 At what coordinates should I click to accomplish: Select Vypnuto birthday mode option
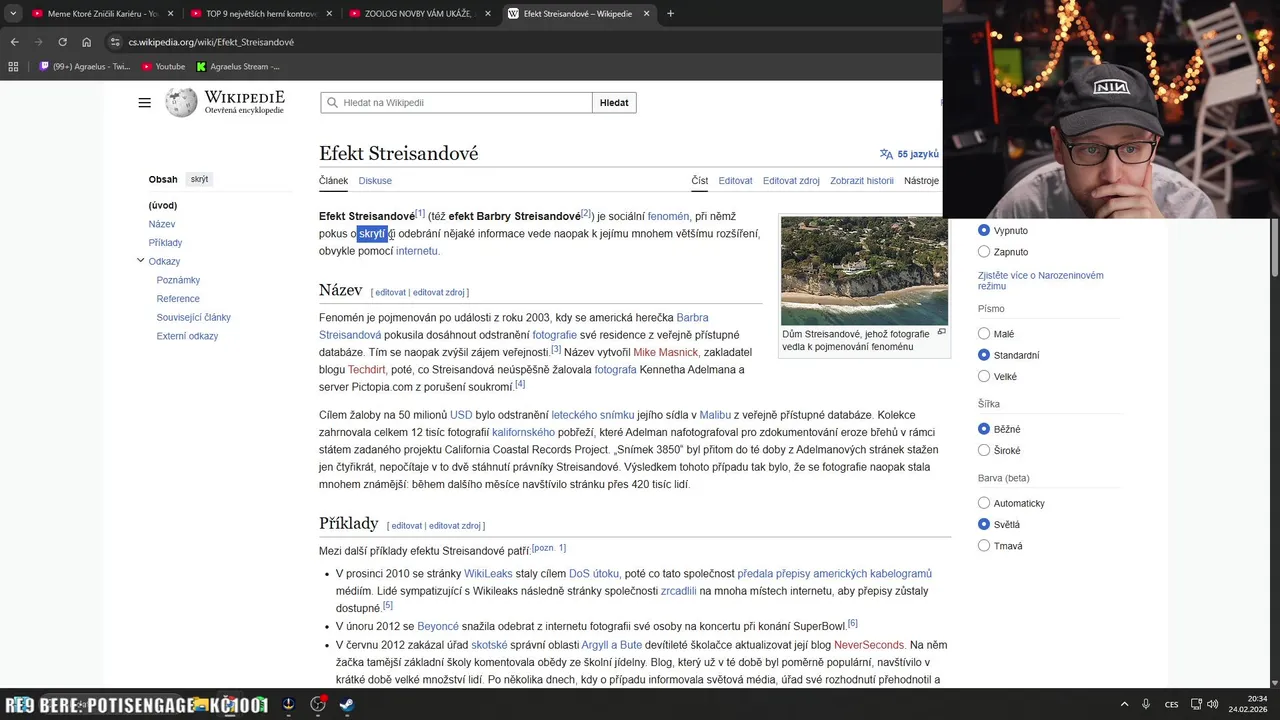pos(984,230)
